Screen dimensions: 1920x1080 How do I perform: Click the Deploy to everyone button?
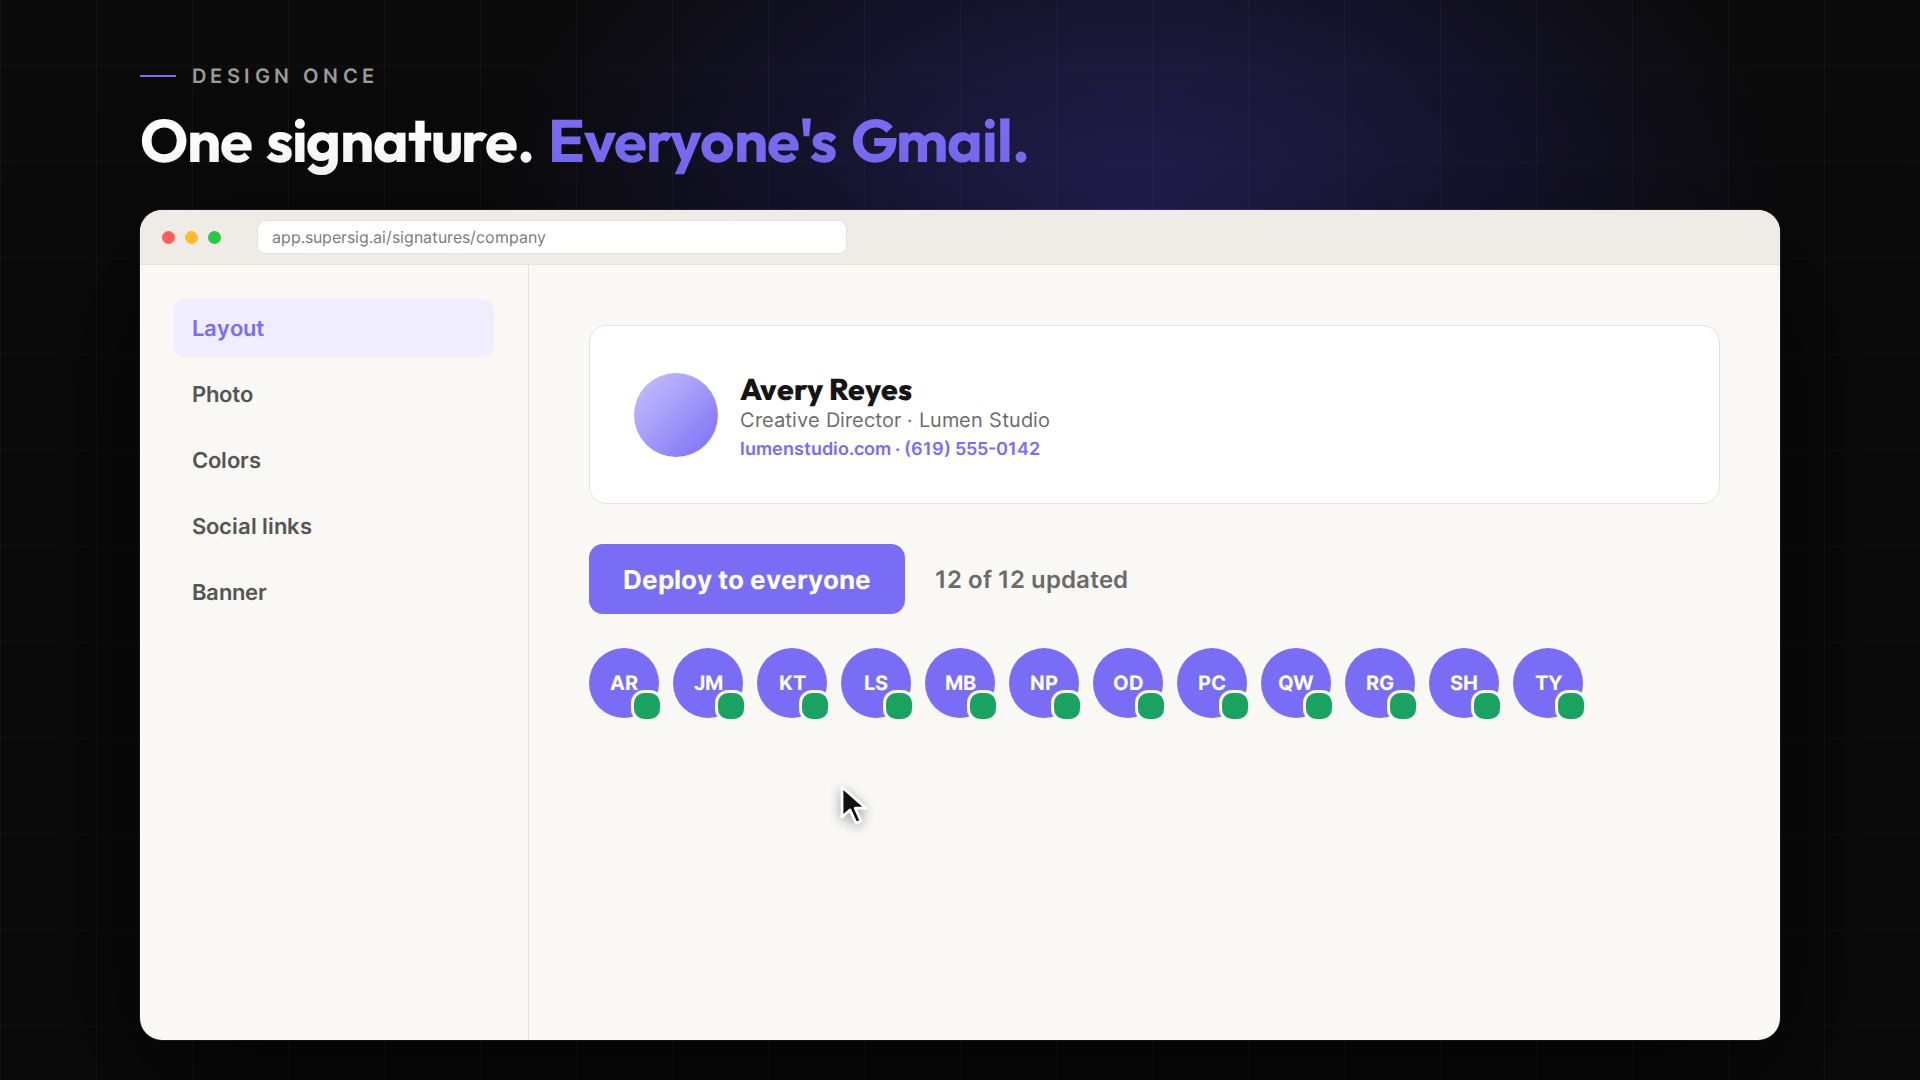click(x=747, y=579)
